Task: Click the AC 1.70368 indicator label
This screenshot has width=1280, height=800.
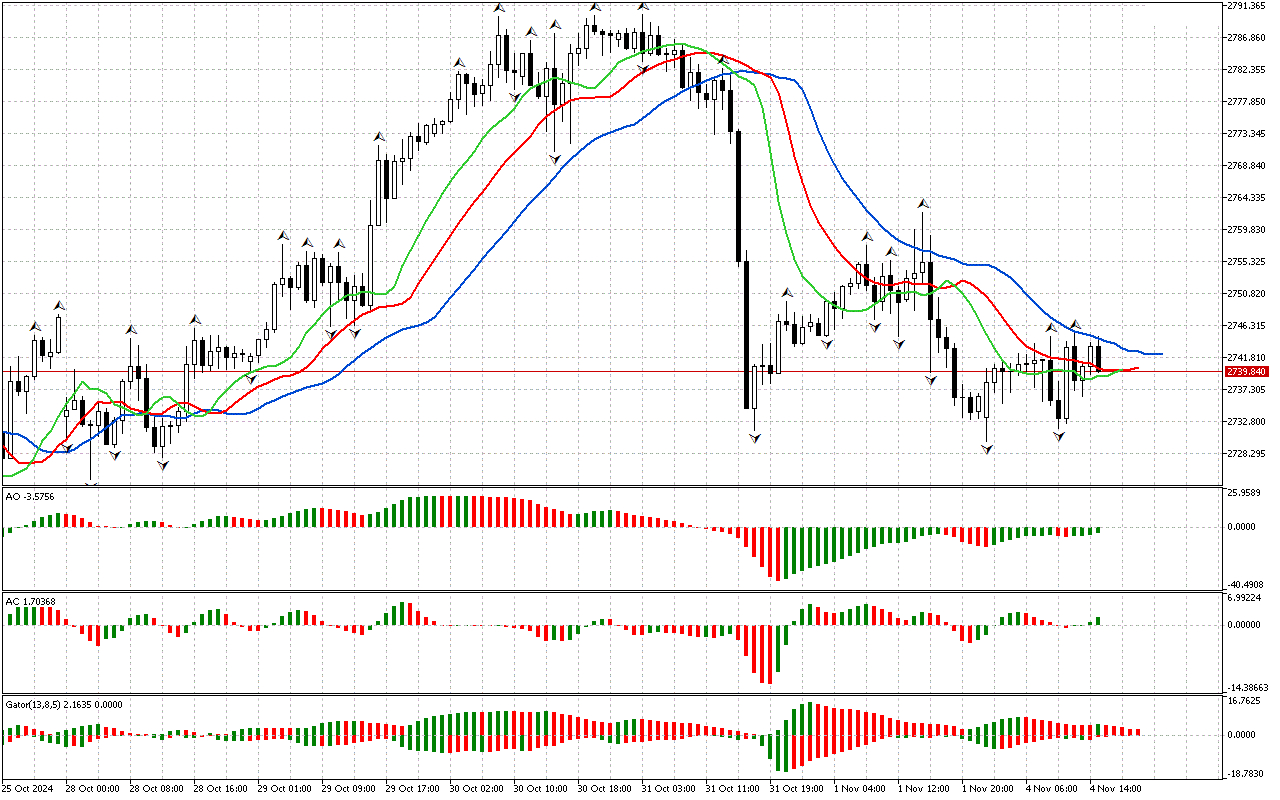Action: pos(30,602)
